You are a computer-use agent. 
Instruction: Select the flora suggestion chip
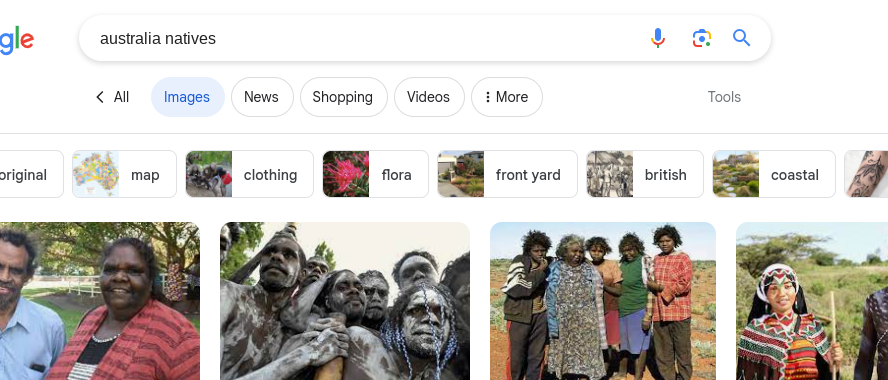click(375, 174)
